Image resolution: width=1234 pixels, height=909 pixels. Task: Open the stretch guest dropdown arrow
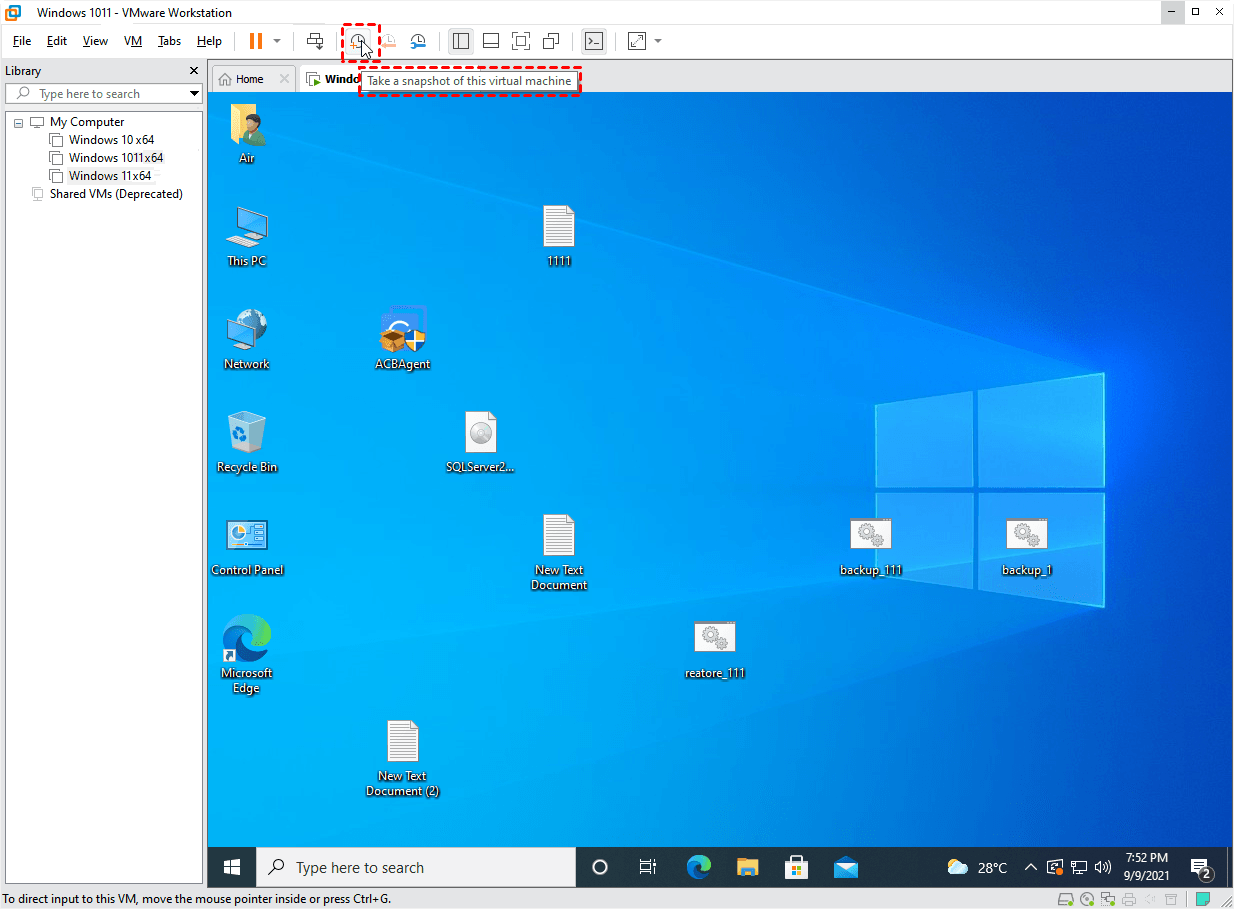click(658, 41)
